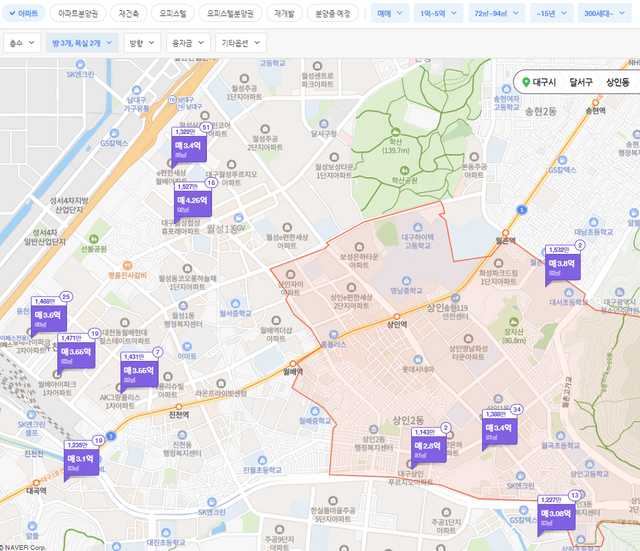Click the 롯데시네마 map icon

pyautogui.click(x=418, y=360)
